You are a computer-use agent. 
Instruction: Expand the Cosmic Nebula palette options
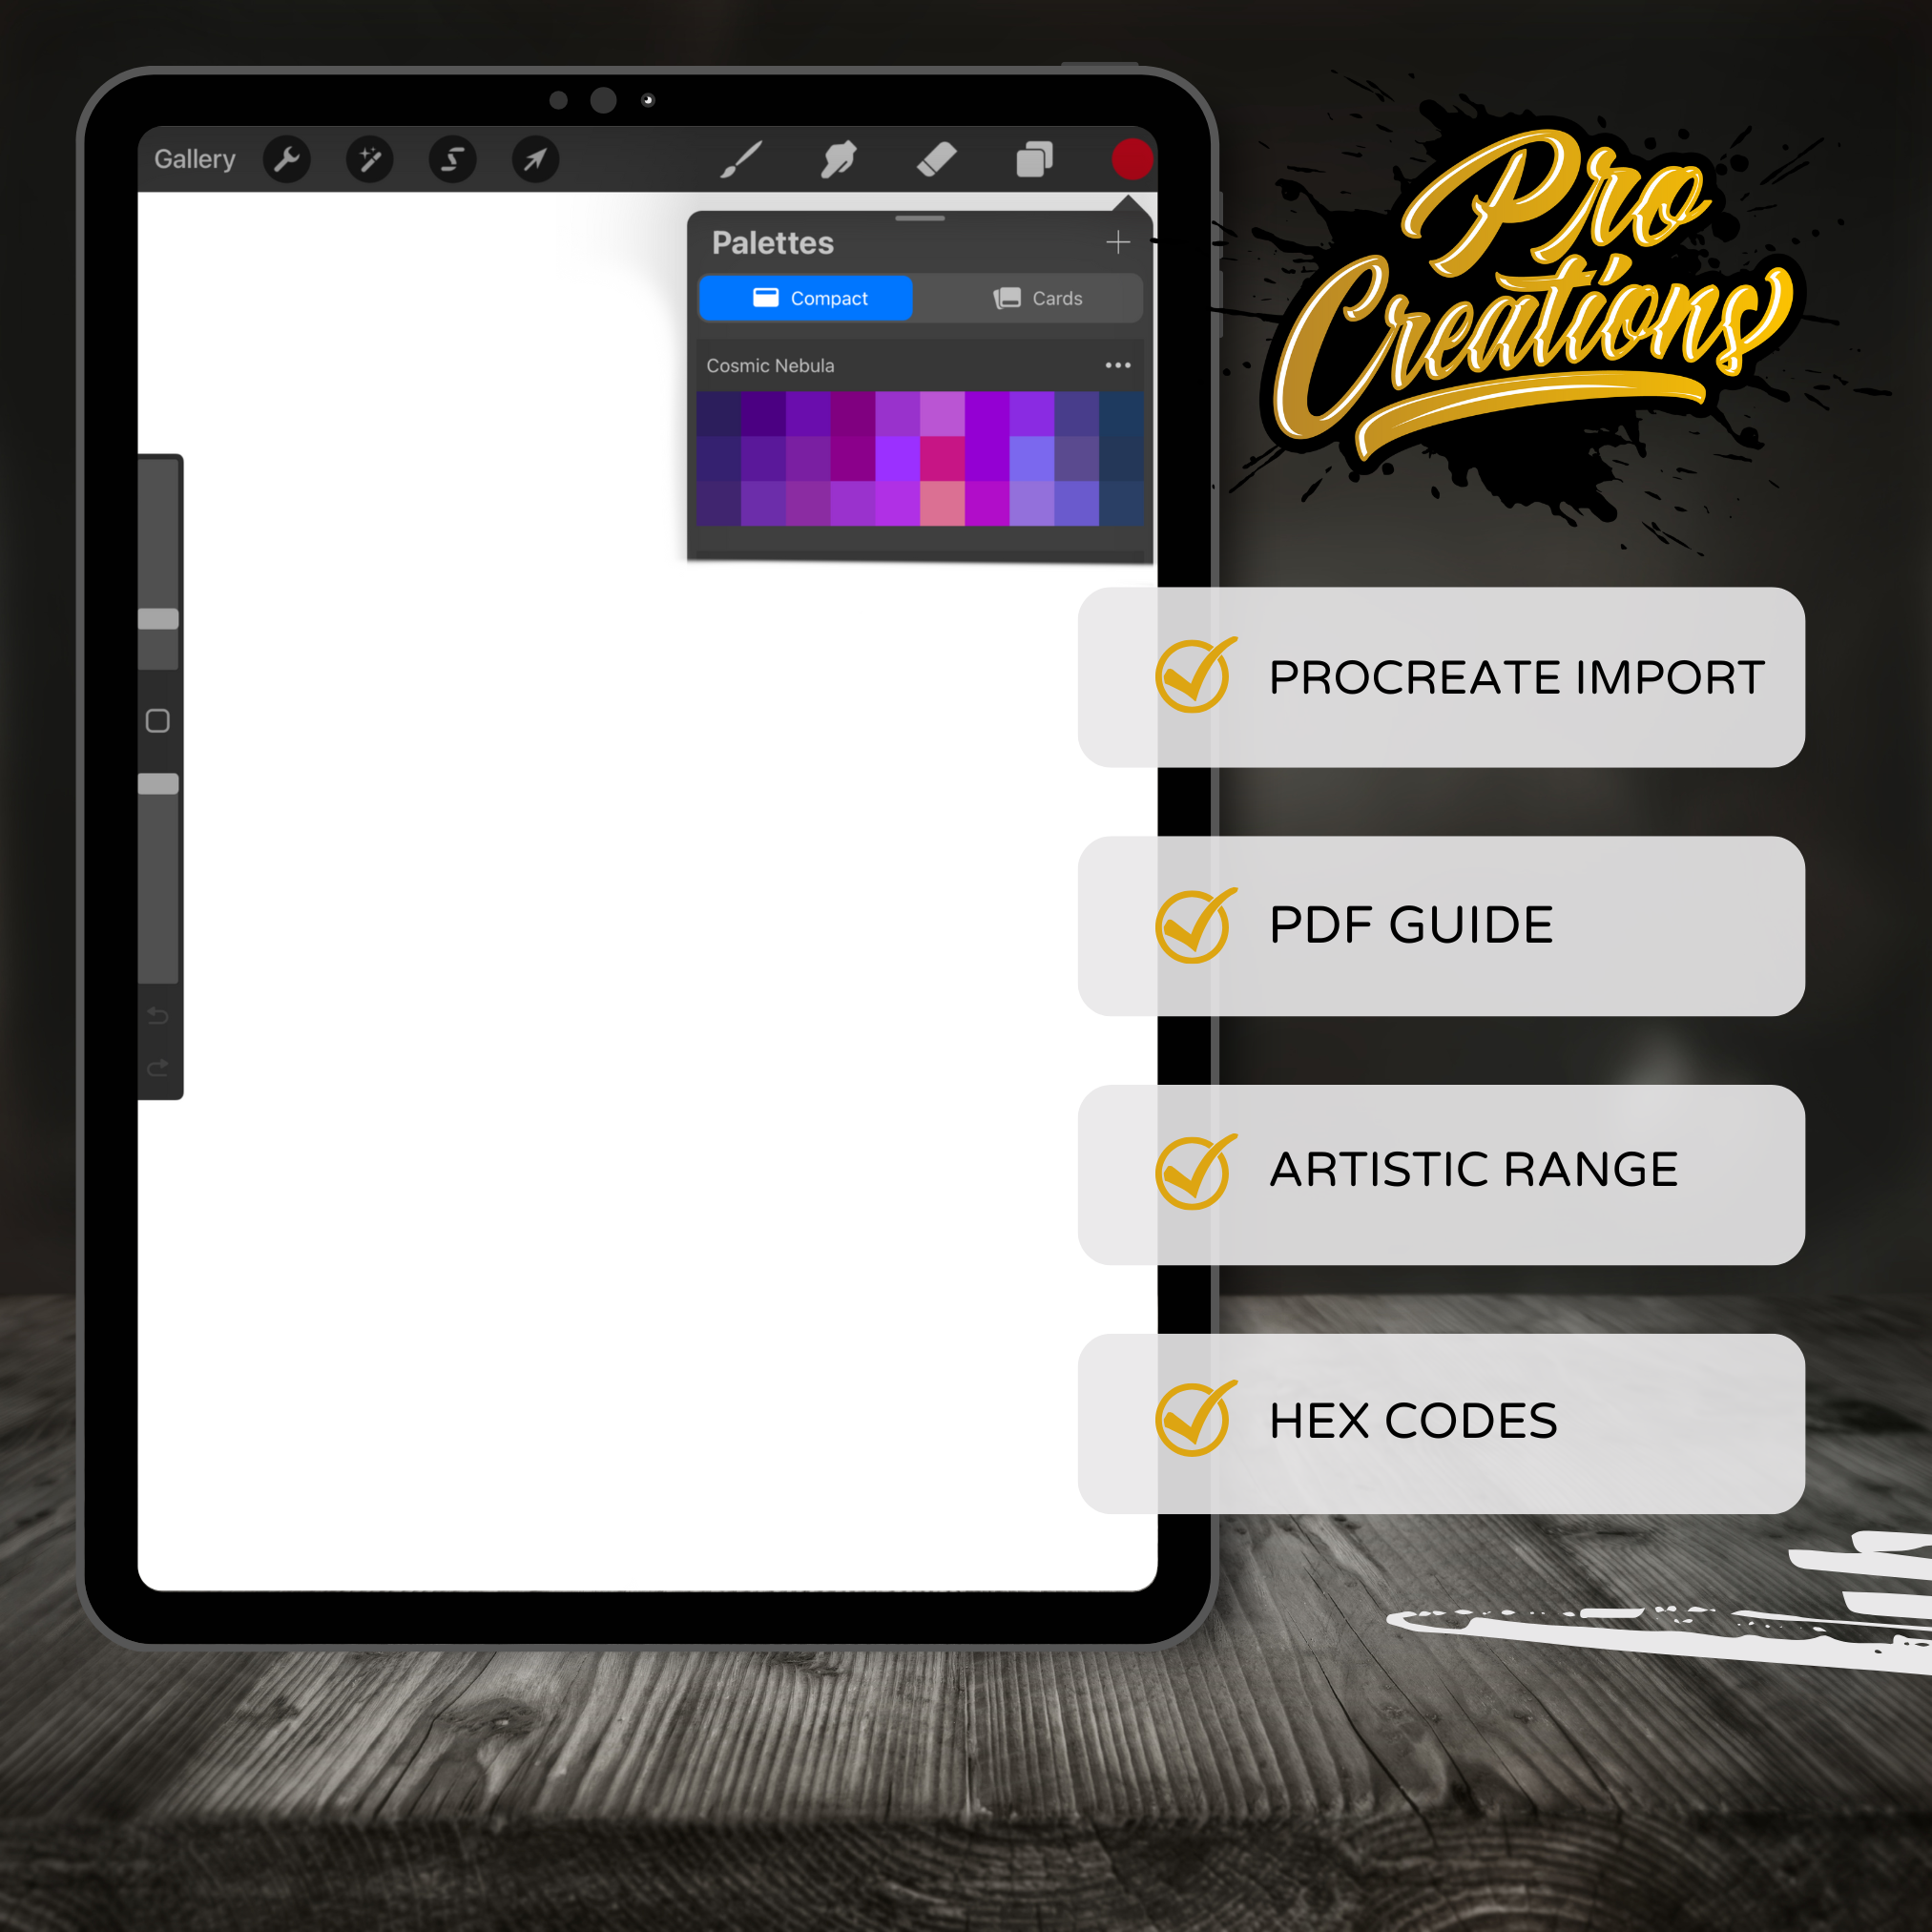pos(1122,368)
